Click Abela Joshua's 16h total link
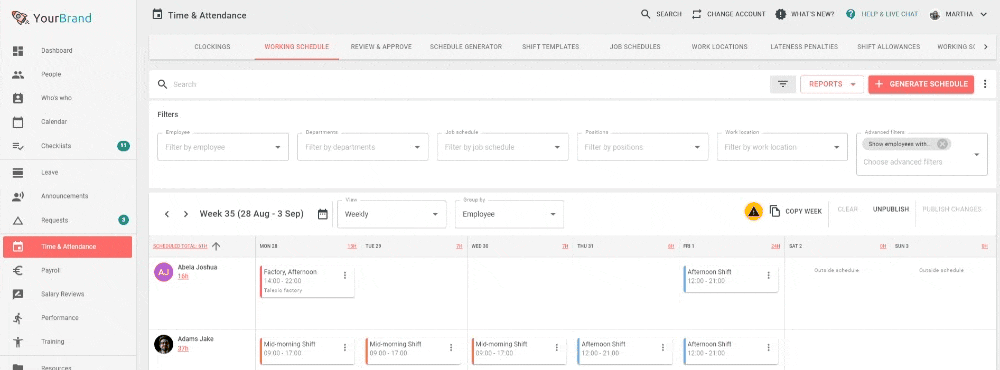The image size is (1000, 370). (183, 276)
